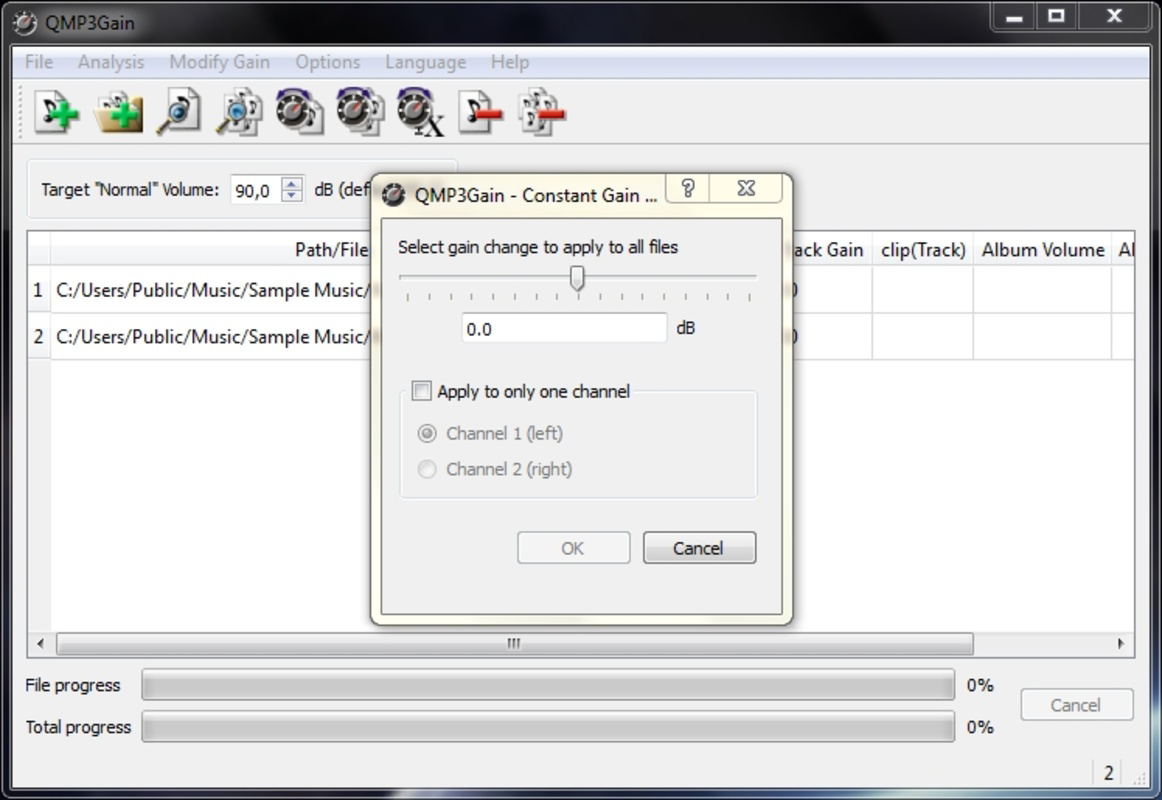1162x800 pixels.
Task: Open the Analysis menu
Action: (111, 62)
